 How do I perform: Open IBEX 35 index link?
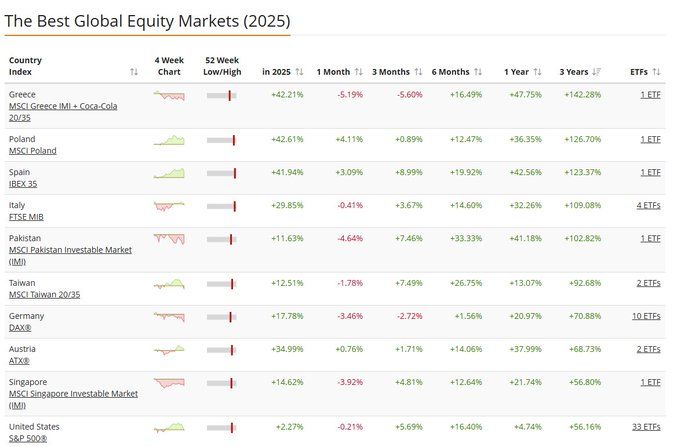click(22, 184)
